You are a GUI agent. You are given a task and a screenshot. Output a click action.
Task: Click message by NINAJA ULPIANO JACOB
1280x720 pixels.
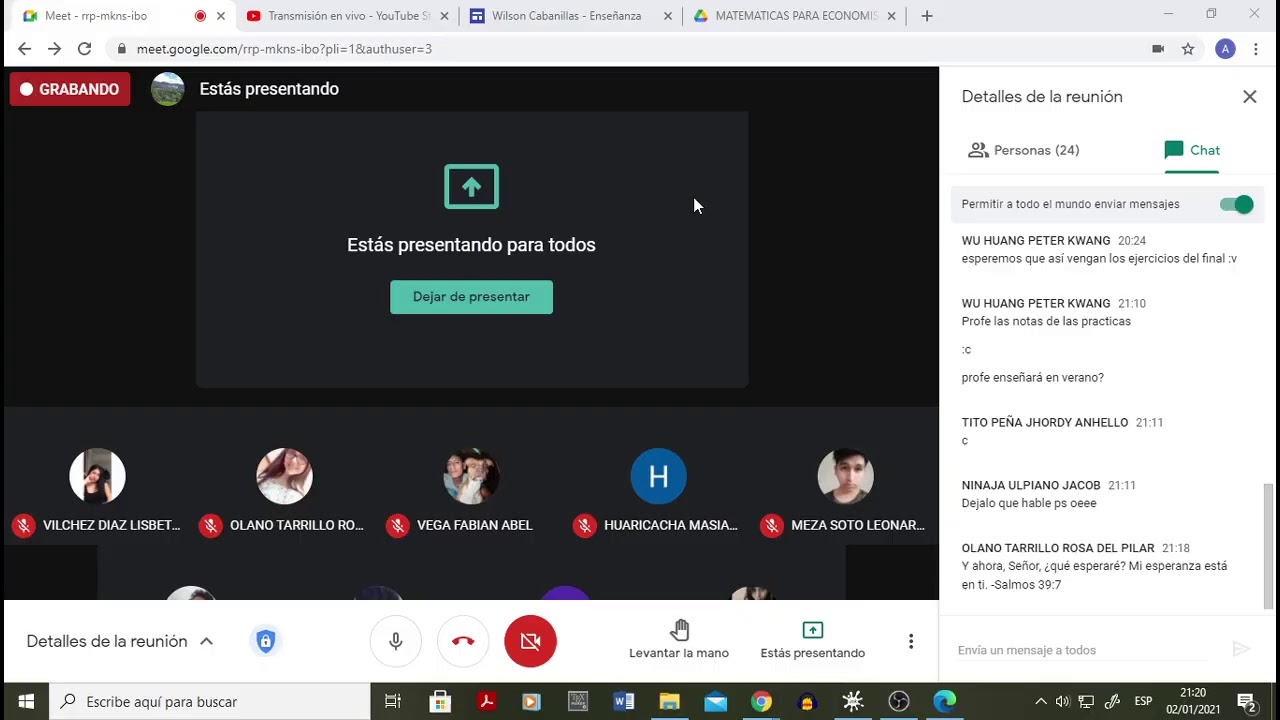(x=1029, y=503)
